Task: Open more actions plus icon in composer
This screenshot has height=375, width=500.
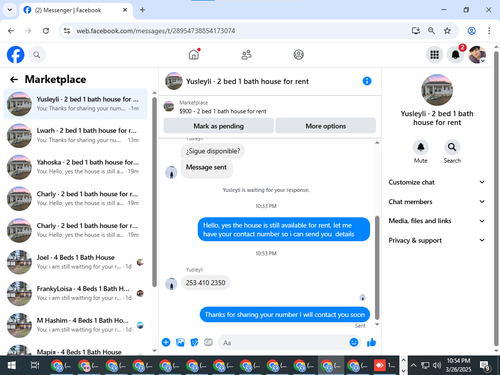Action: tap(166, 342)
